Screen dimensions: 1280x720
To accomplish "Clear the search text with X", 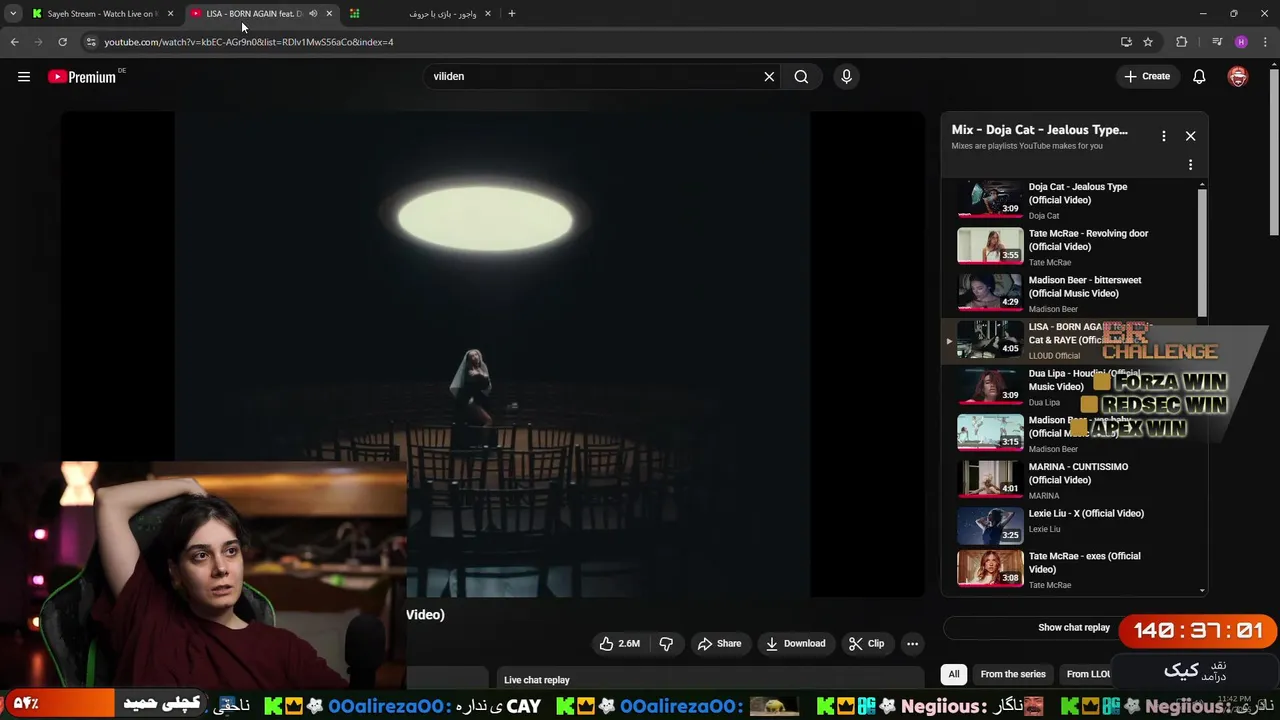I will (x=769, y=77).
